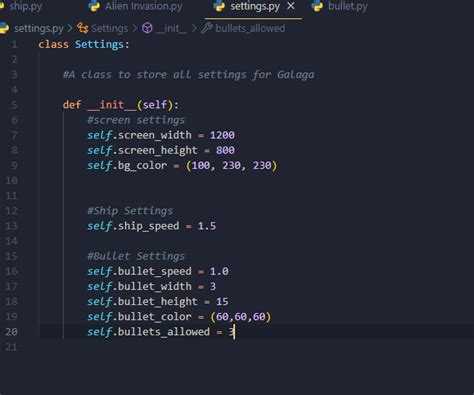Click the bullet_height value 15
This screenshot has width=474, height=395.
222,302
